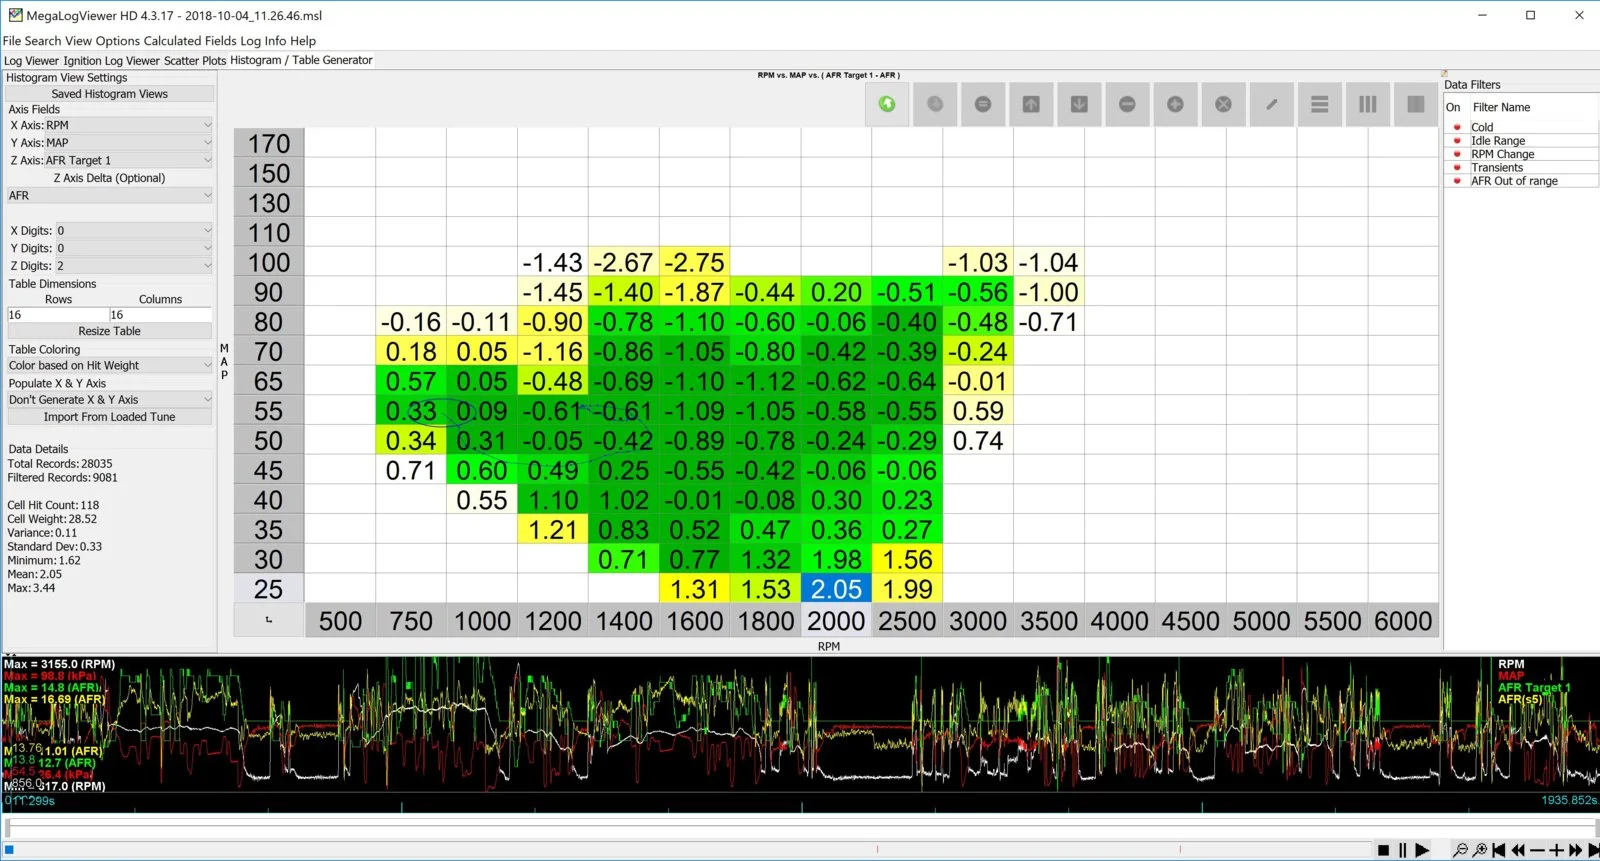Click the Rows input field showing 16
1600x861 pixels.
tap(57, 315)
